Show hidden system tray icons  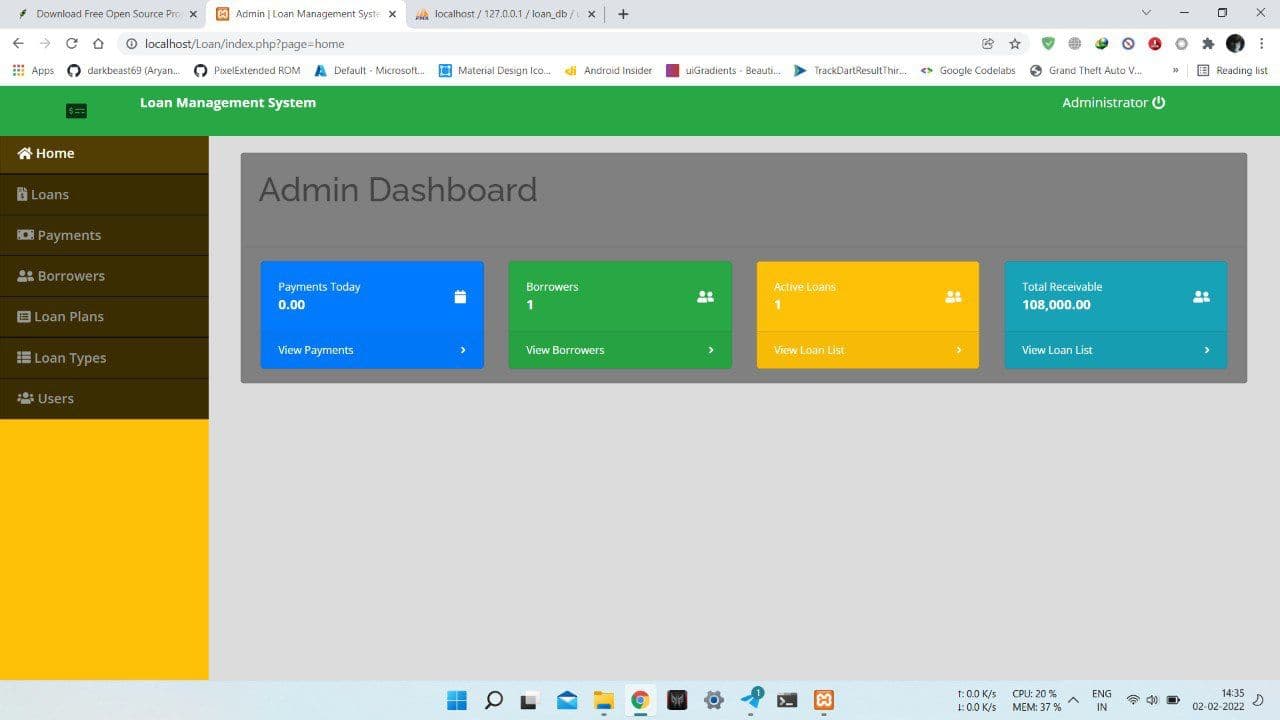tap(1073, 700)
